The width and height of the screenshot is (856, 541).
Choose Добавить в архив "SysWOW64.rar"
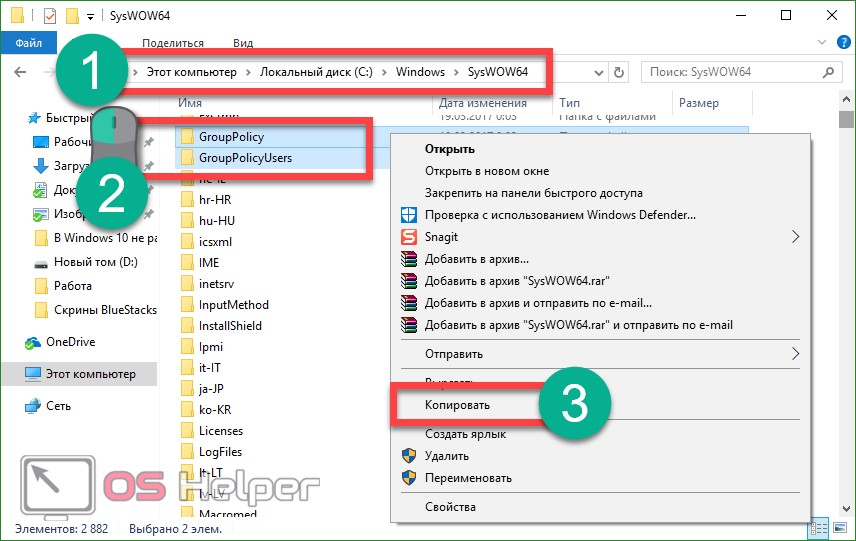point(517,281)
